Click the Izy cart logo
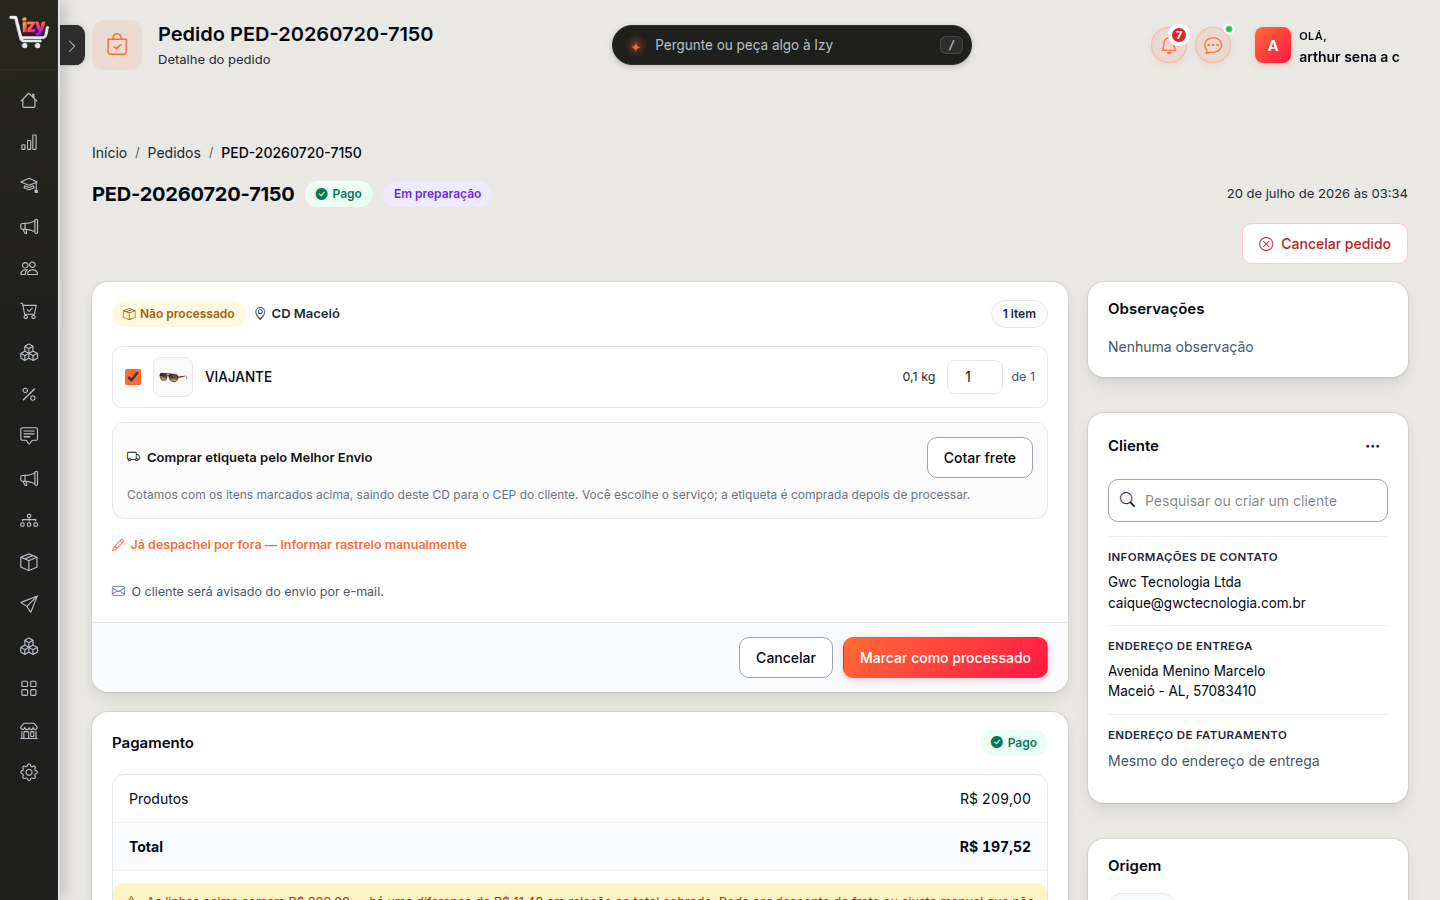Viewport: 1440px width, 900px height. point(29,32)
